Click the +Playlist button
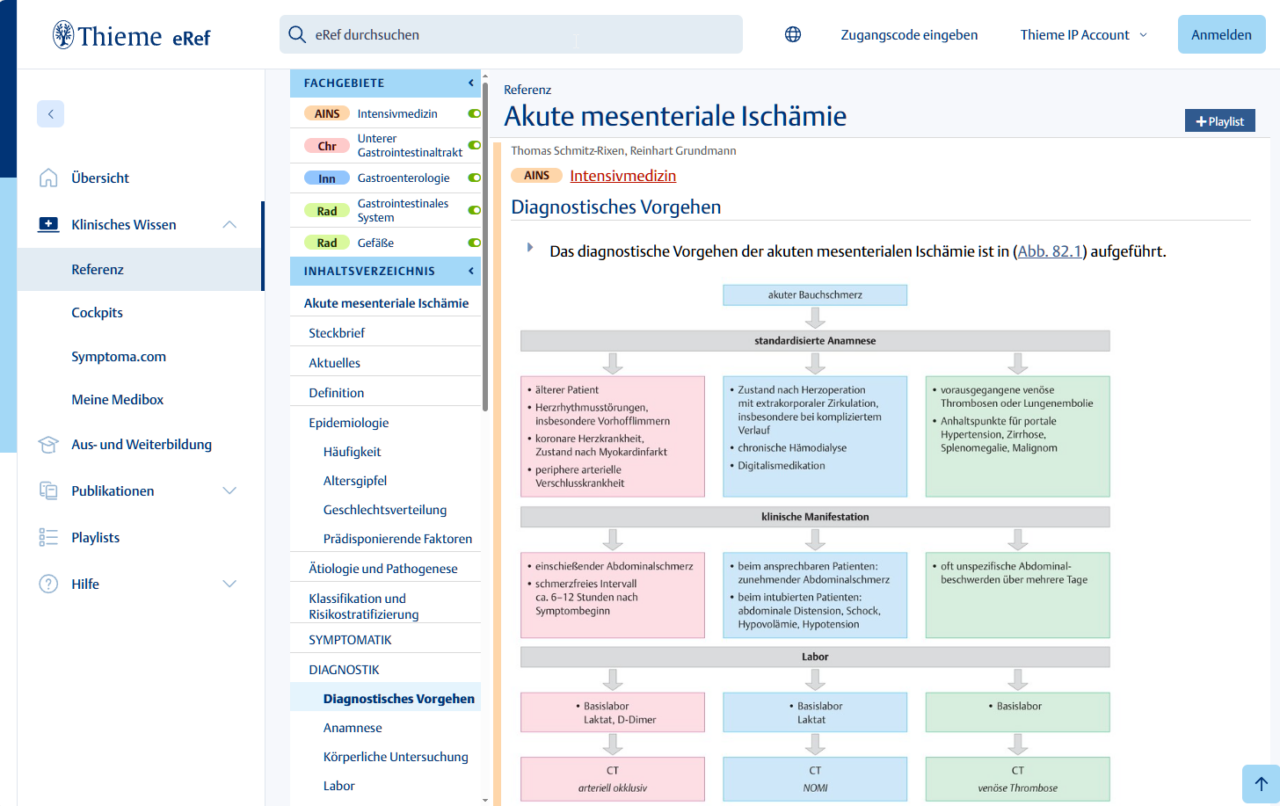This screenshot has width=1280, height=806. 1218,120
